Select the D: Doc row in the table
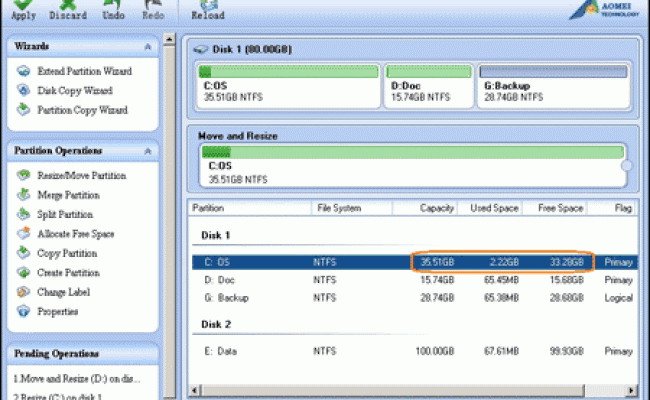Screen dimensions: 650x400 415,280
